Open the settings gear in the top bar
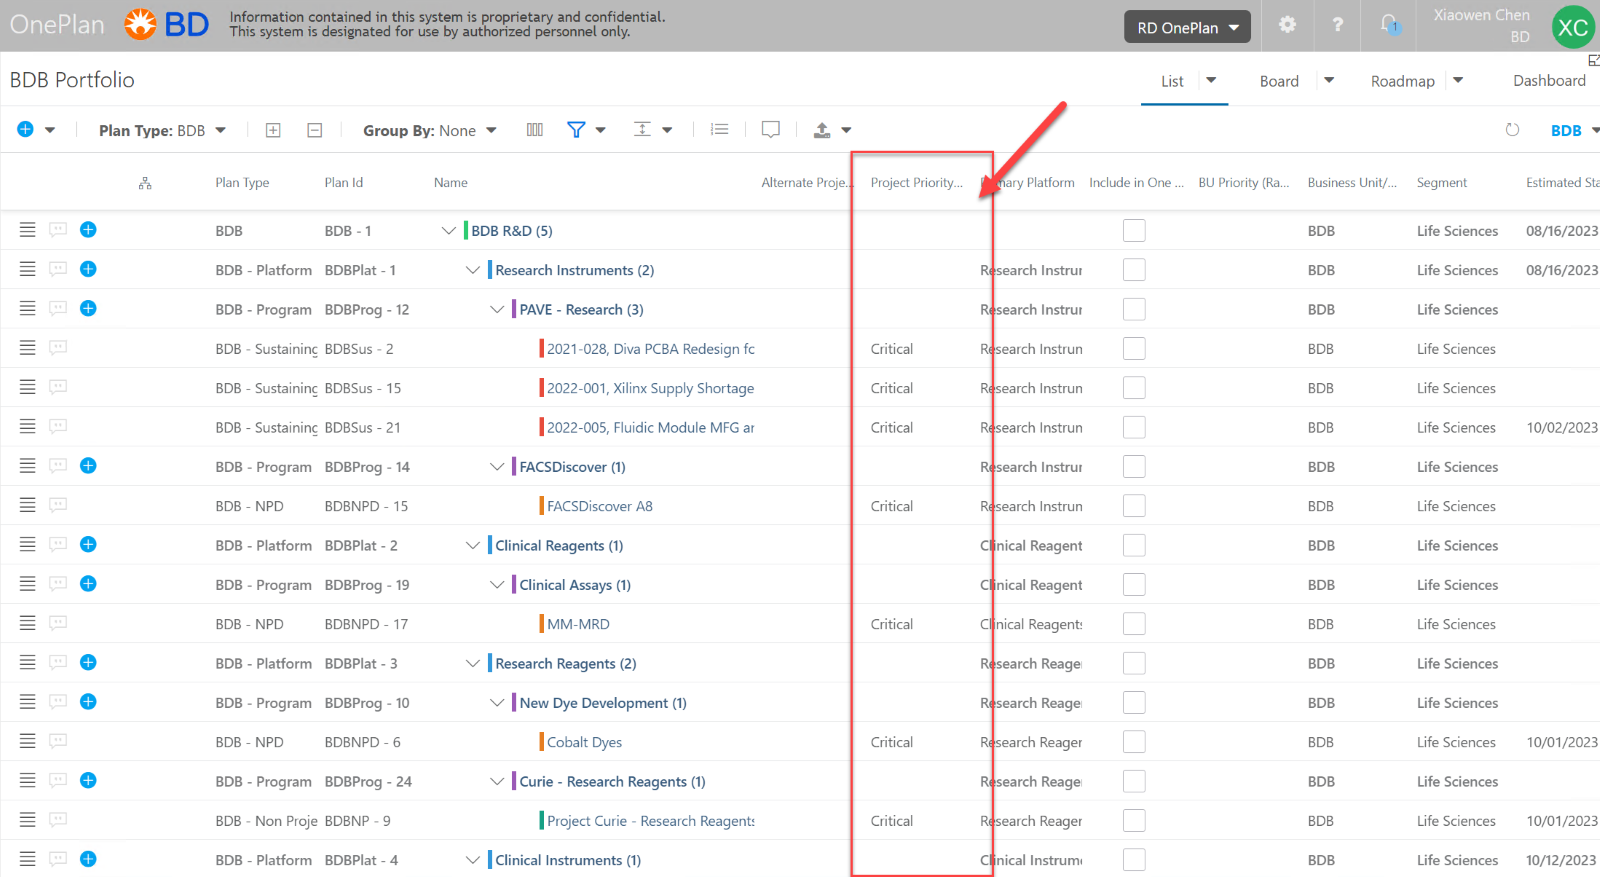 pyautogui.click(x=1287, y=25)
